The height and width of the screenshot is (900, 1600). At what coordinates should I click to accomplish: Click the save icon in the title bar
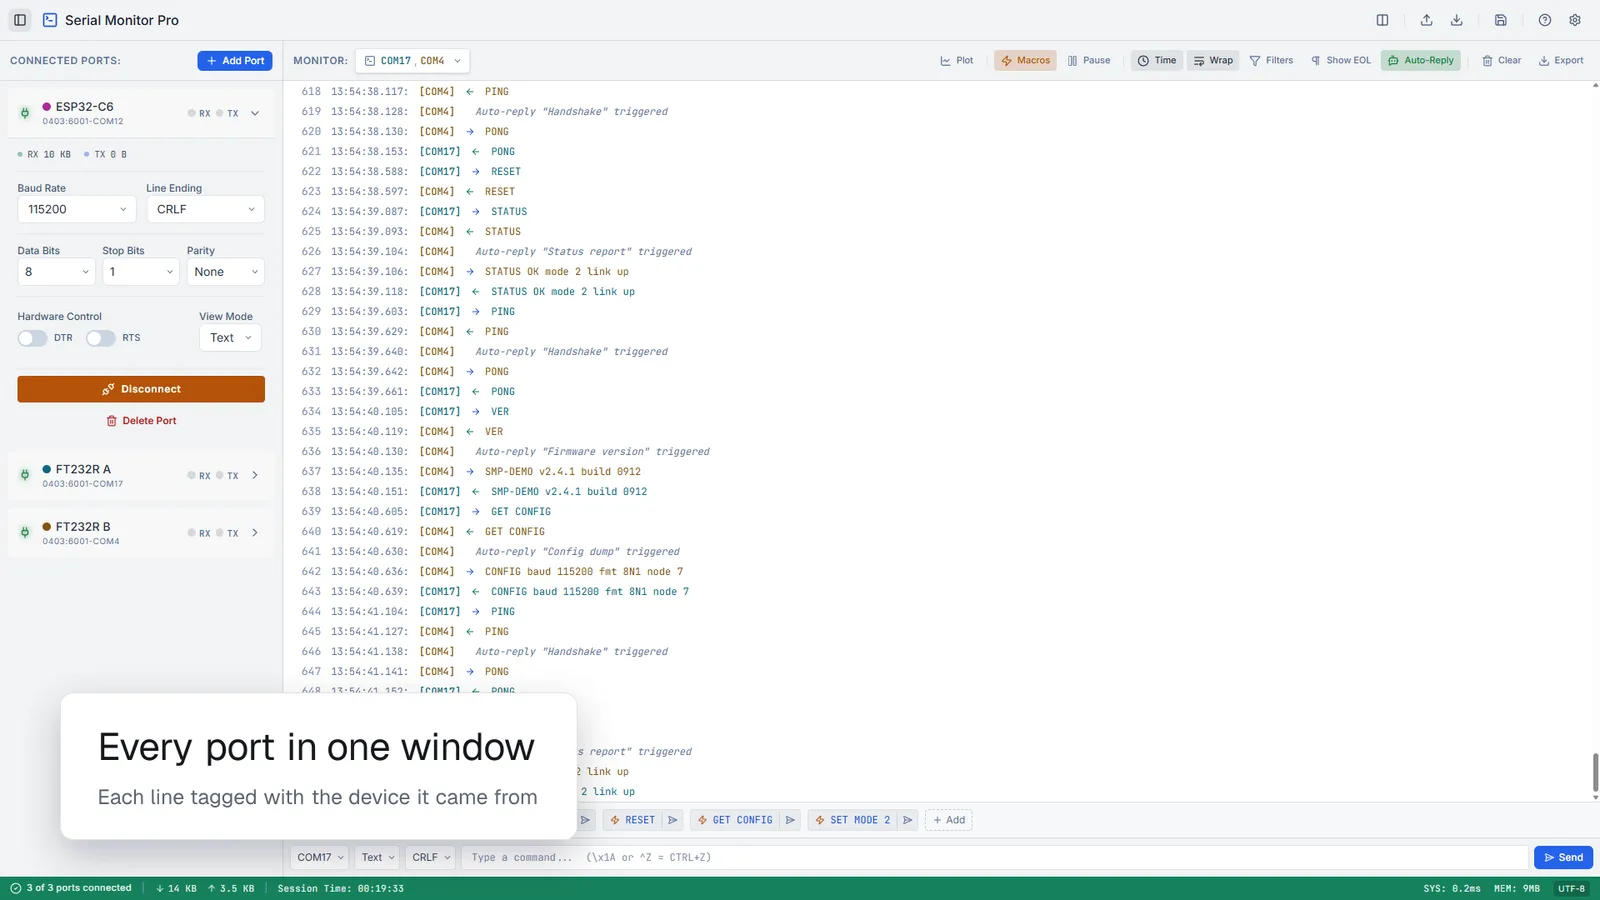(1501, 20)
